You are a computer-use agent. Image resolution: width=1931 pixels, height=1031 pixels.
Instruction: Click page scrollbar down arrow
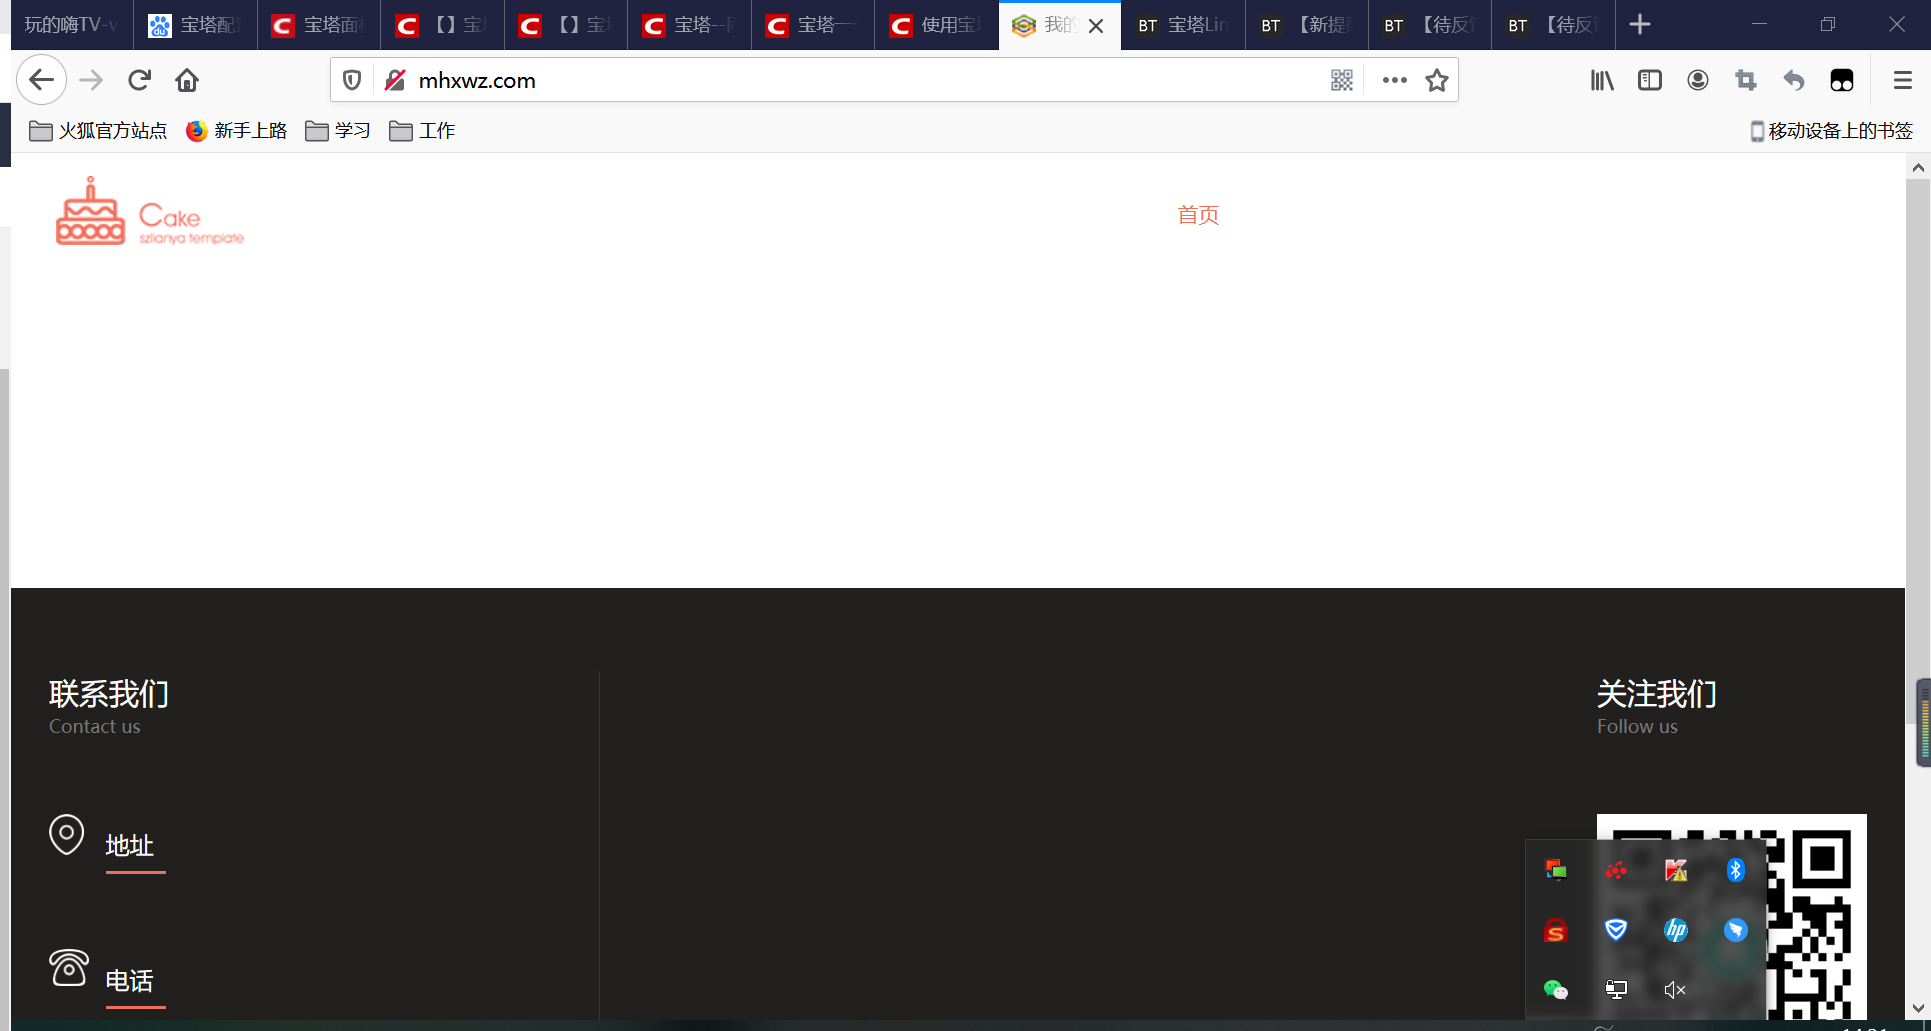[1918, 1008]
